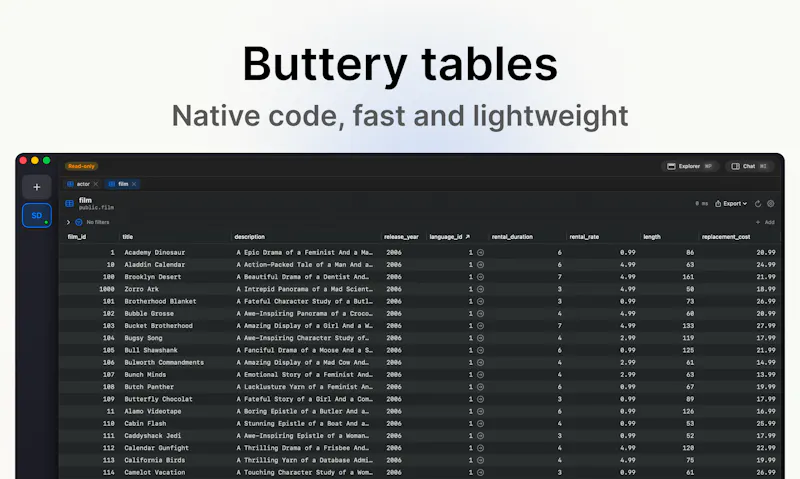
Task: Click the film table icon near title
Action: pos(69,204)
